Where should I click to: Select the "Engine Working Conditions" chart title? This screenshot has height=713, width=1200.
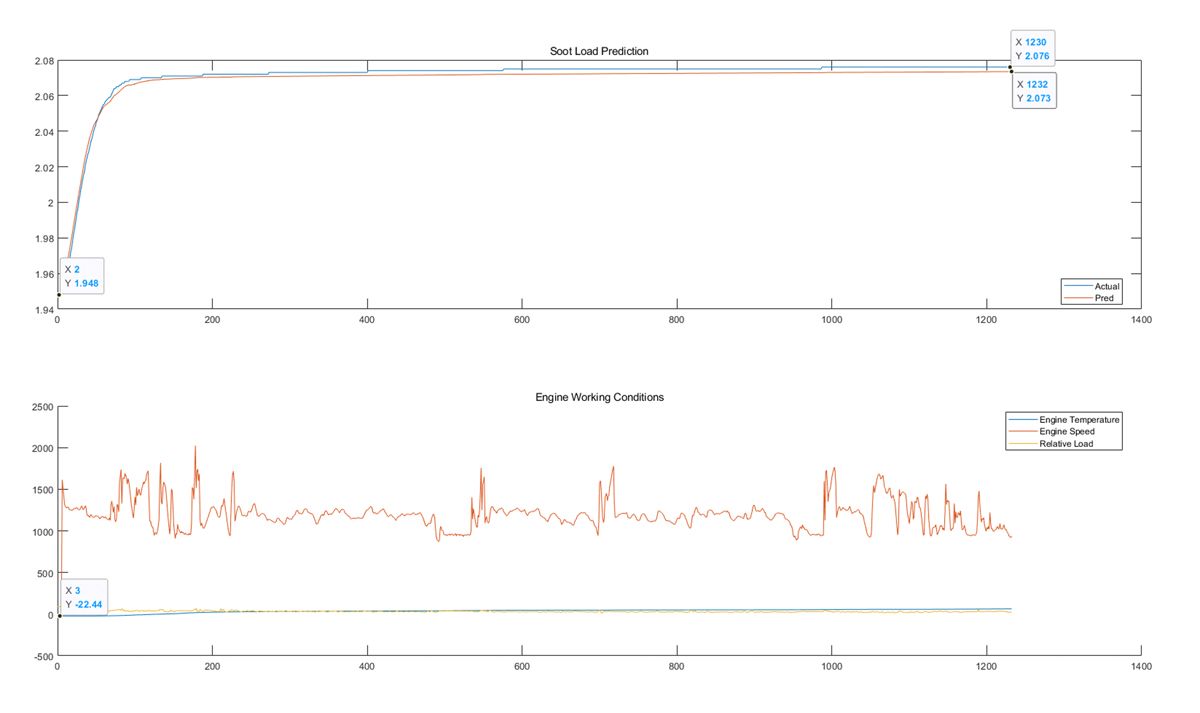(599, 397)
